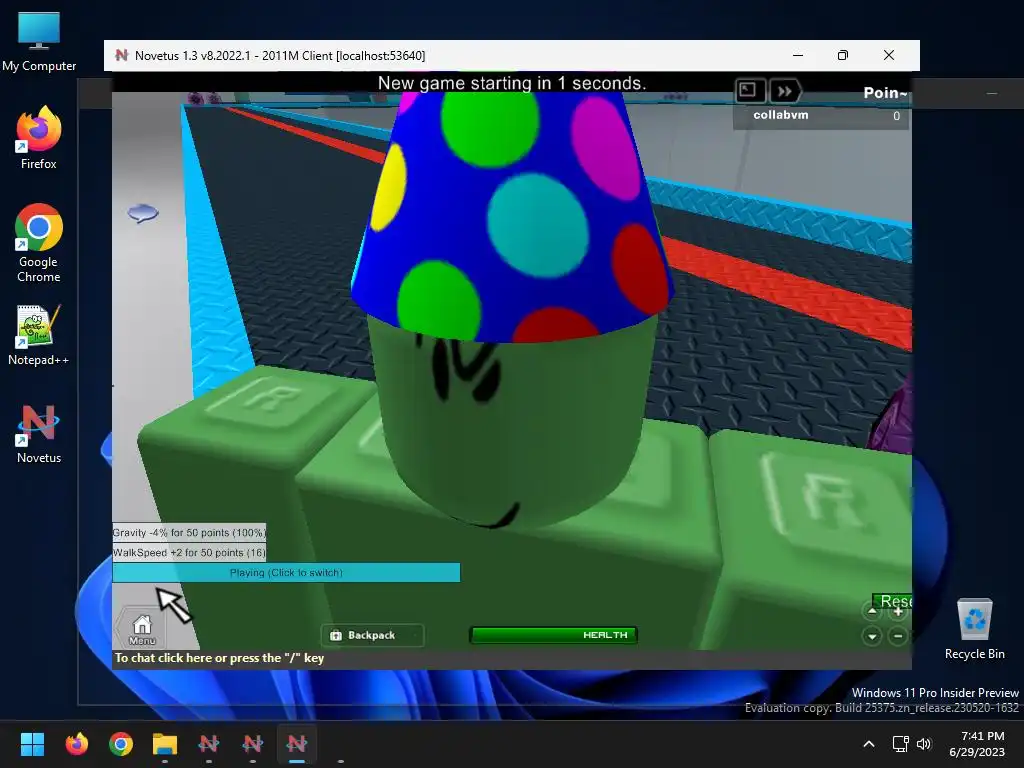Open Google Chrome desktop shortcut
This screenshot has height=768, width=1024.
point(39,243)
